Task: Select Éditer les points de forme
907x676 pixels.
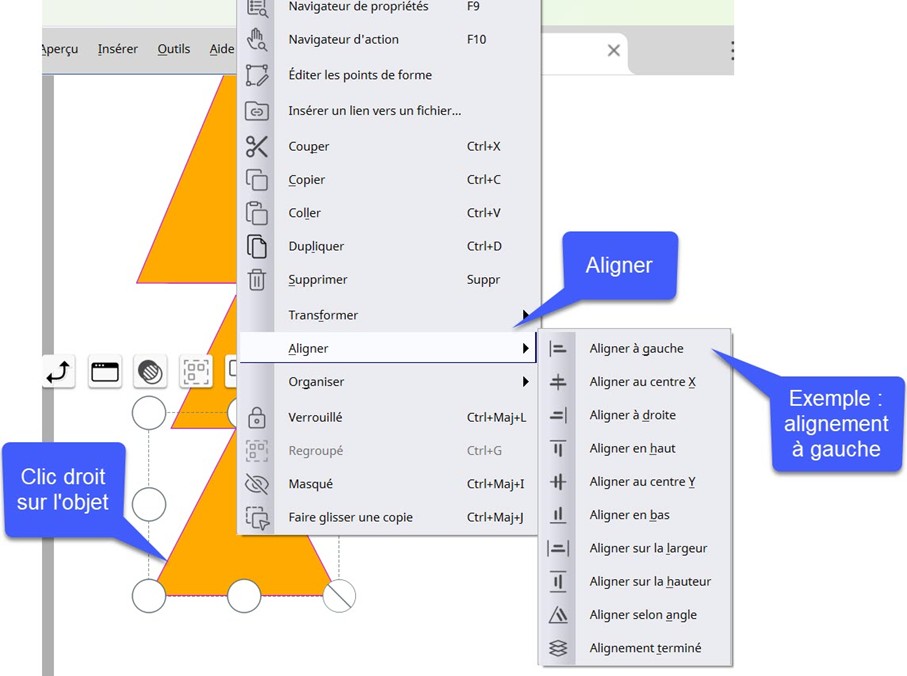Action: (x=389, y=75)
